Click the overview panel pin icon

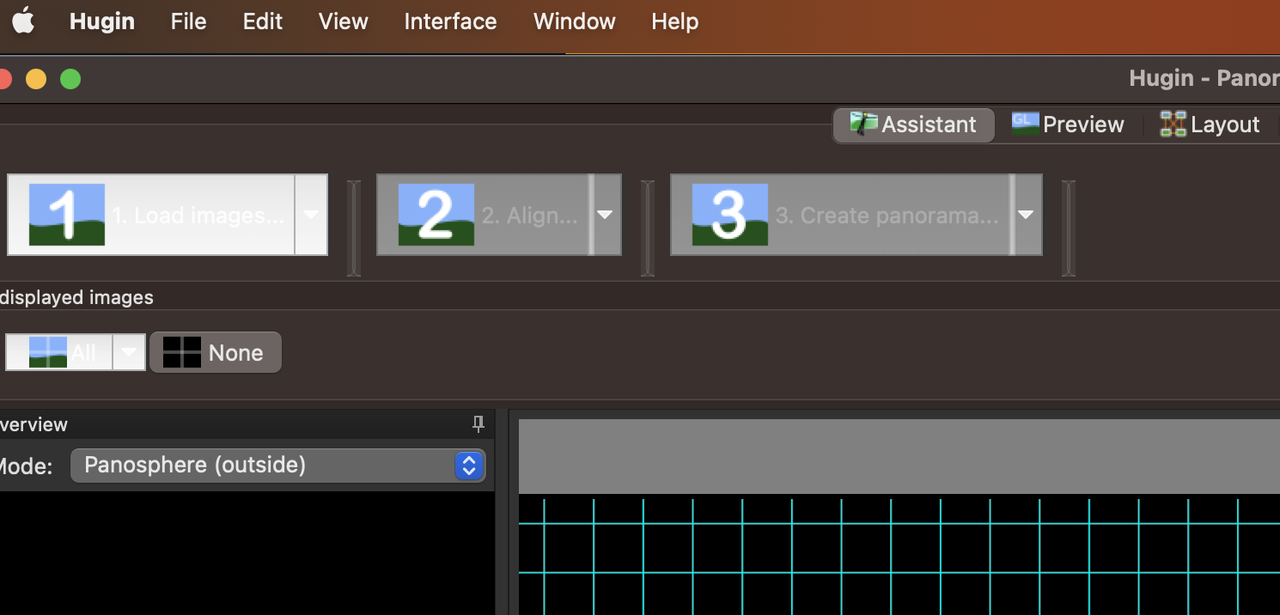[x=478, y=424]
